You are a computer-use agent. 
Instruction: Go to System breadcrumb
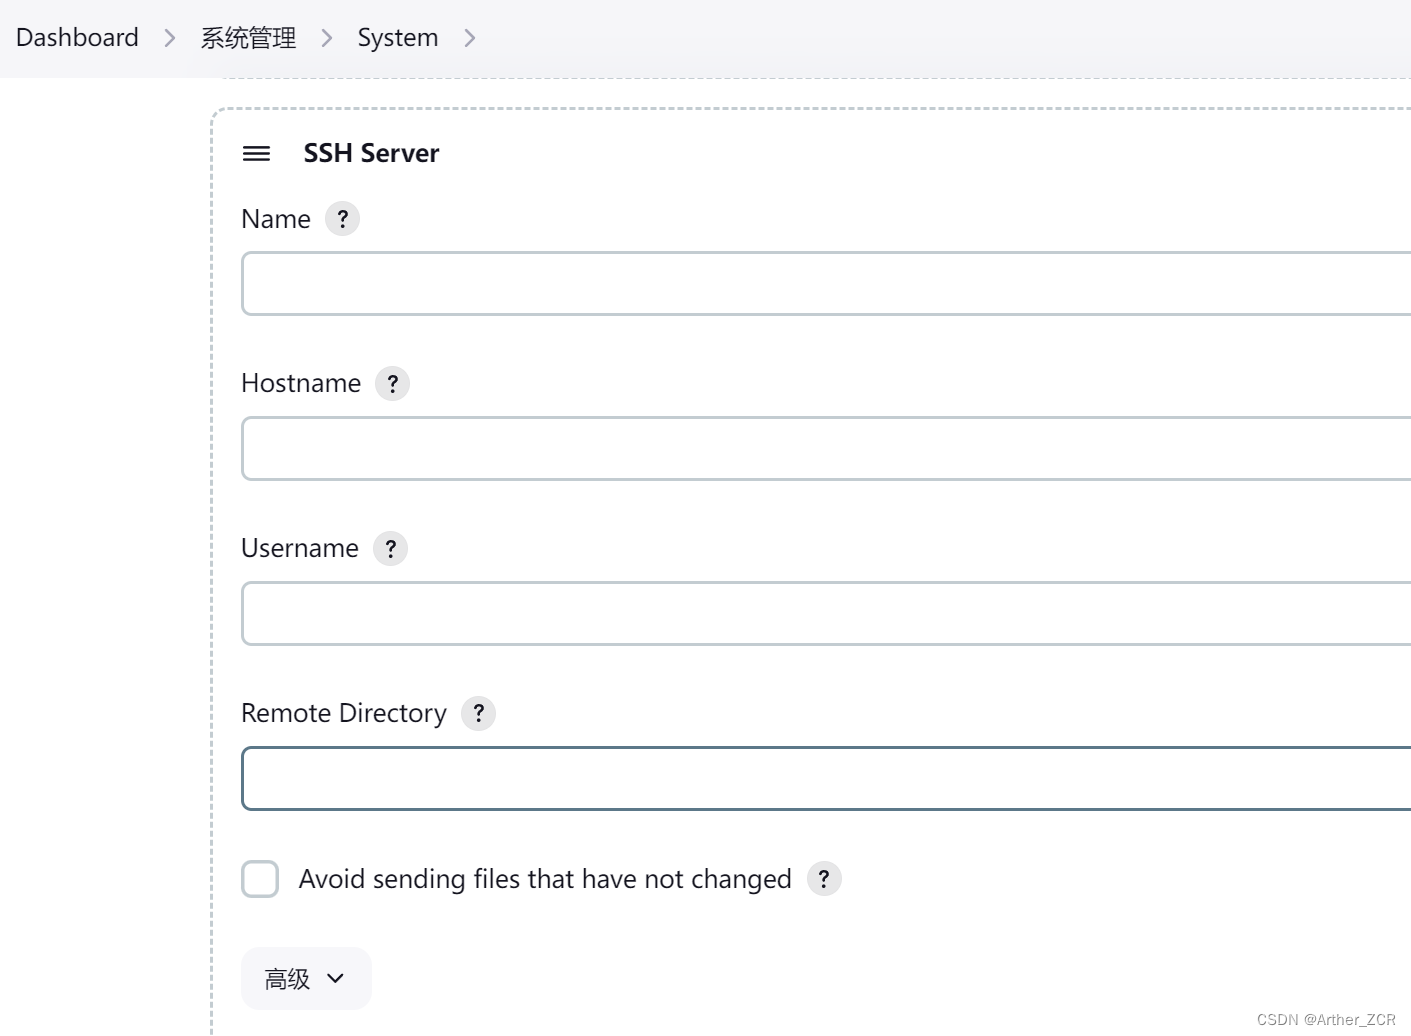(x=398, y=38)
